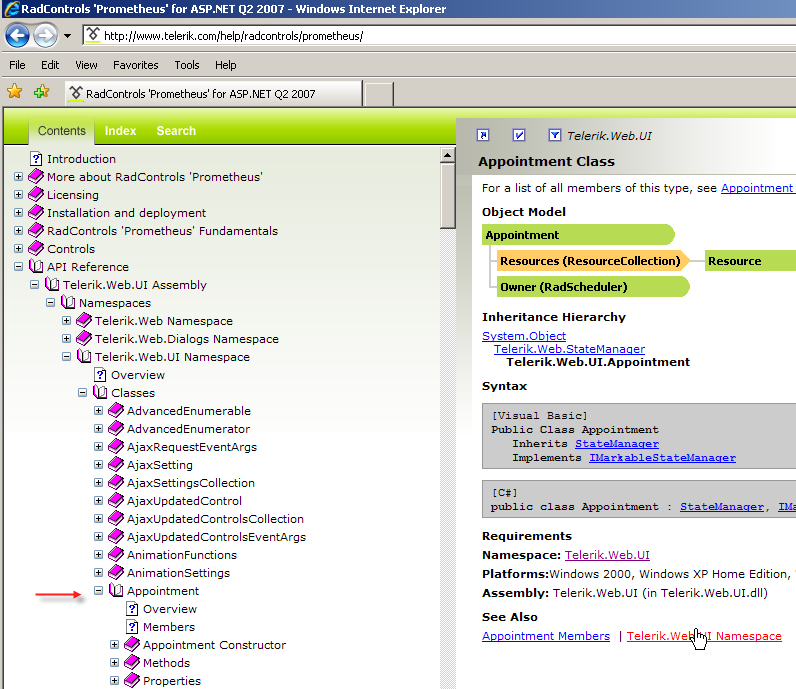The height and width of the screenshot is (689, 796).
Task: Click the Controls book icon
Action: tap(36, 248)
